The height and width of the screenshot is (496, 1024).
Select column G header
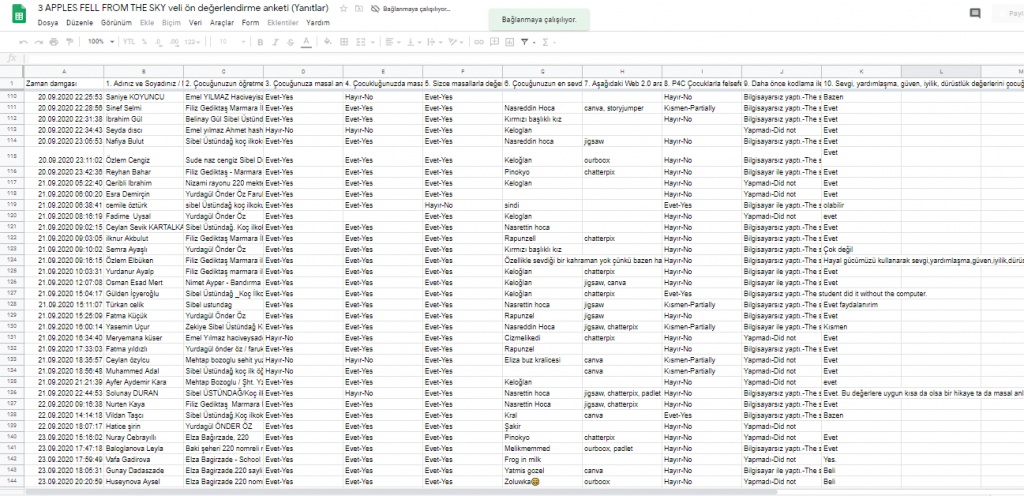pos(540,69)
